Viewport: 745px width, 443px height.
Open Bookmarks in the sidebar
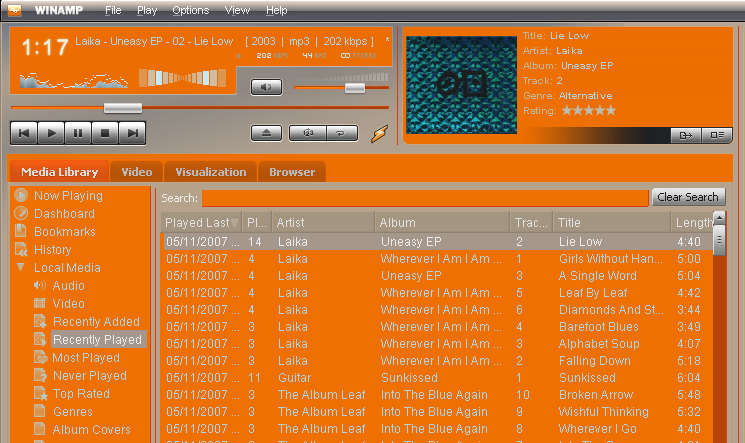[x=65, y=231]
